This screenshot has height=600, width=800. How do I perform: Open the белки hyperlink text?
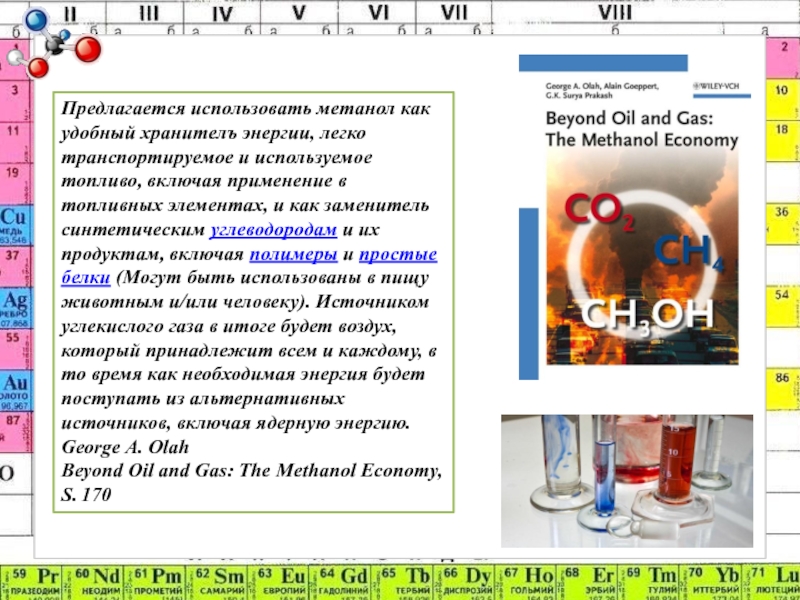coord(86,278)
